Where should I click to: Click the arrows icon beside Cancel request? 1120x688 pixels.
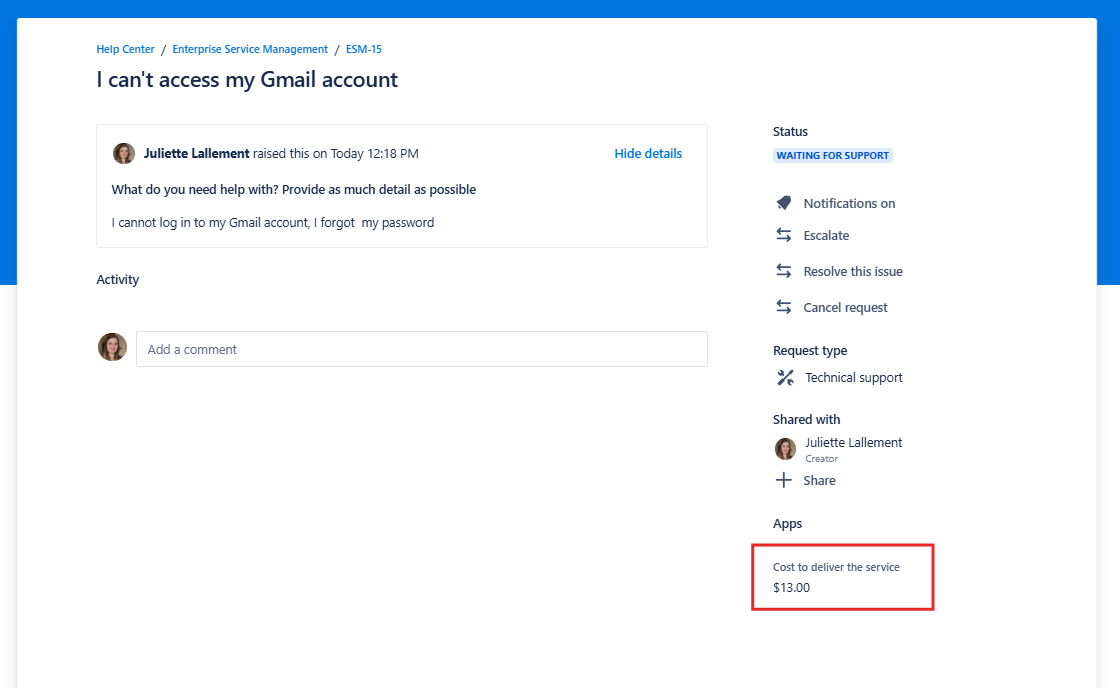784,307
